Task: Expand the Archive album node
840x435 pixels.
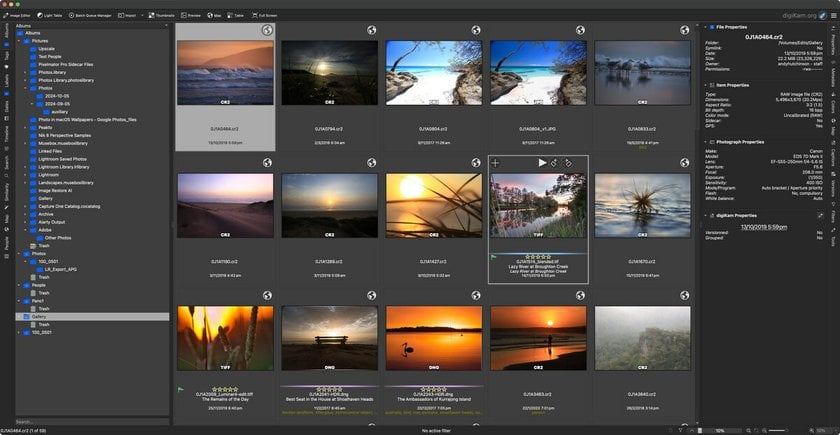Action: coord(25,214)
